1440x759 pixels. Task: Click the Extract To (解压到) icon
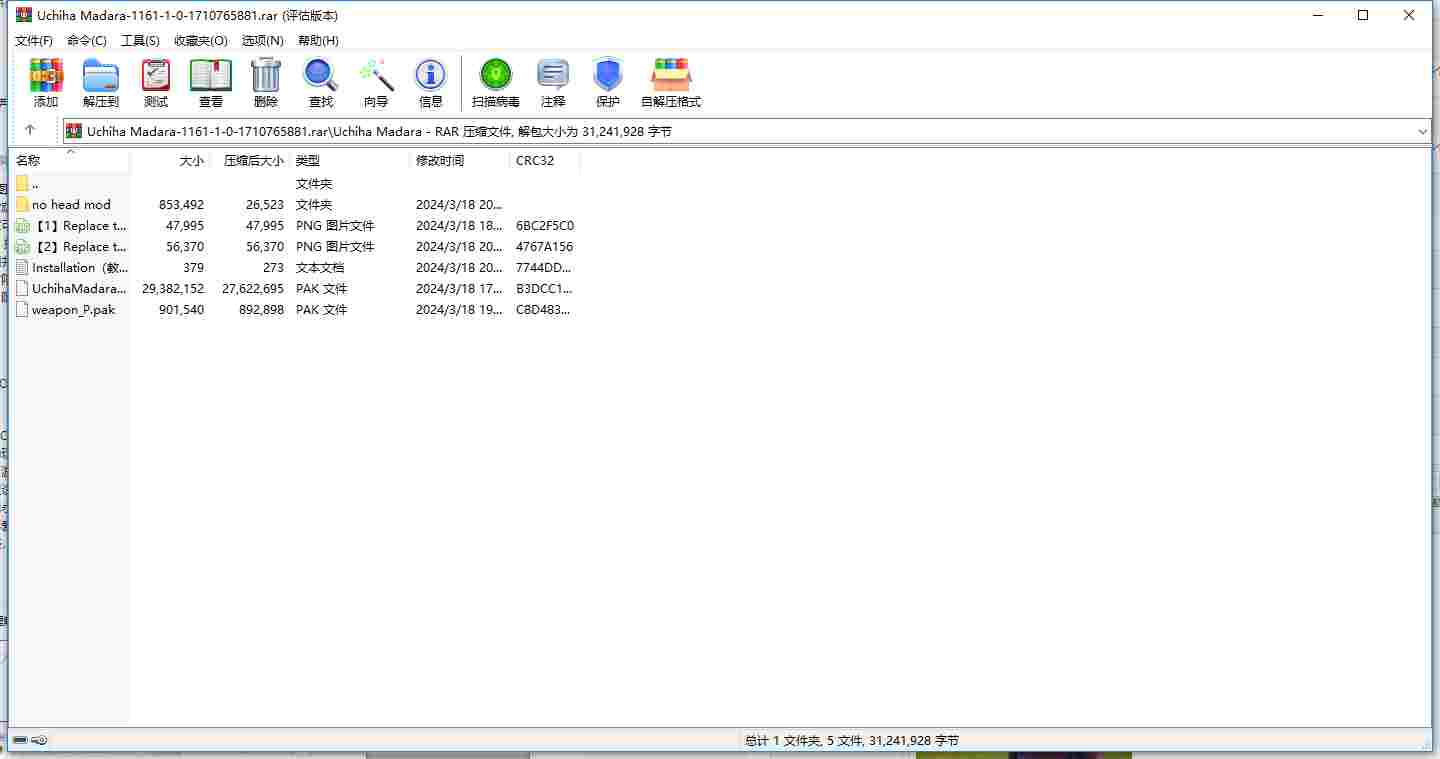[101, 76]
